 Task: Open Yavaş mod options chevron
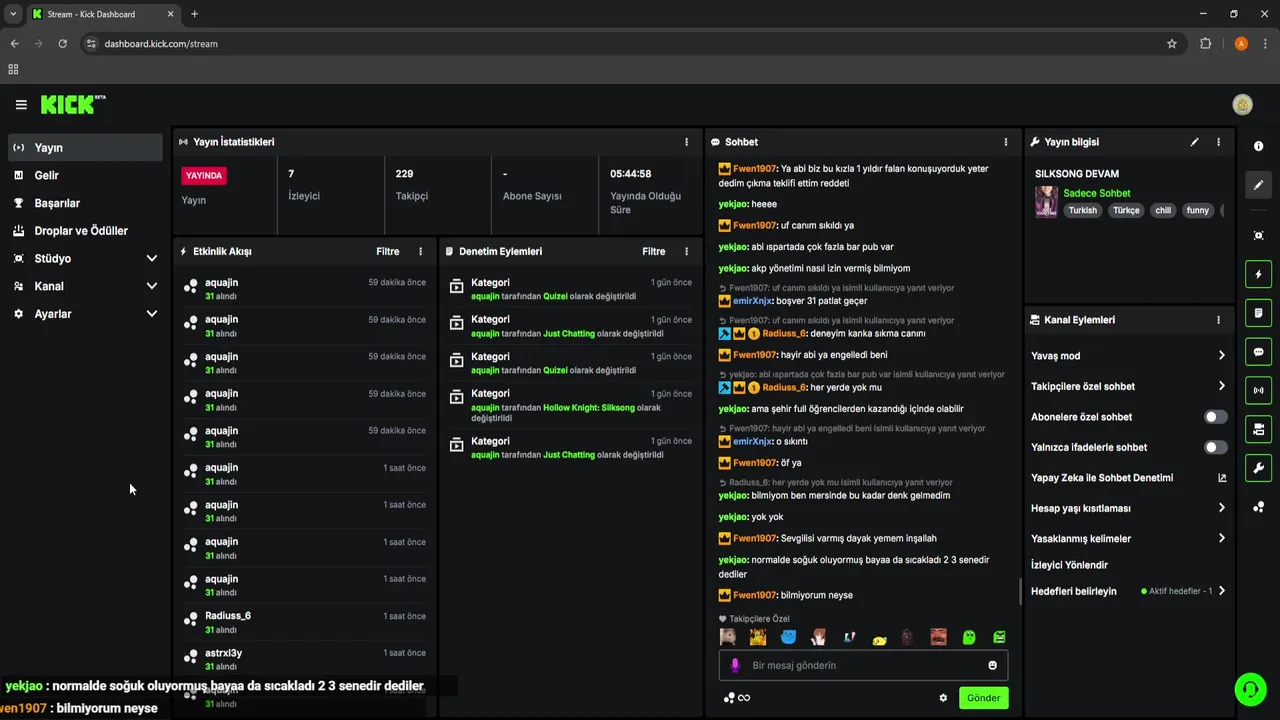1222,356
